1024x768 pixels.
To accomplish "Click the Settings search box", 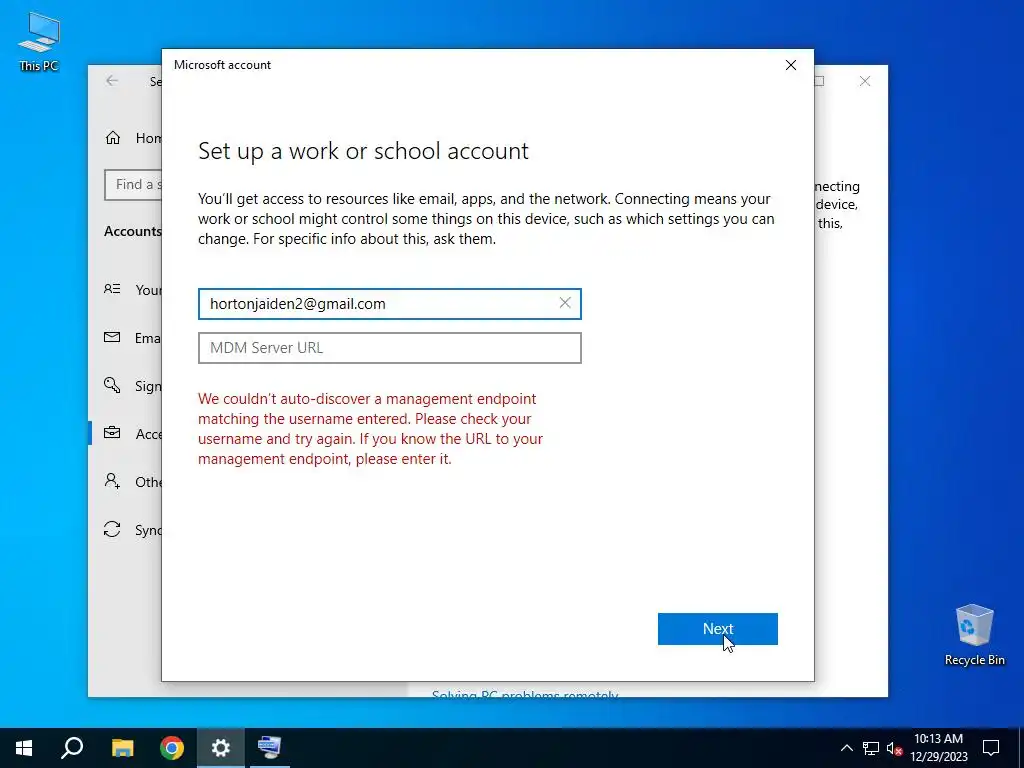I will pos(134,185).
